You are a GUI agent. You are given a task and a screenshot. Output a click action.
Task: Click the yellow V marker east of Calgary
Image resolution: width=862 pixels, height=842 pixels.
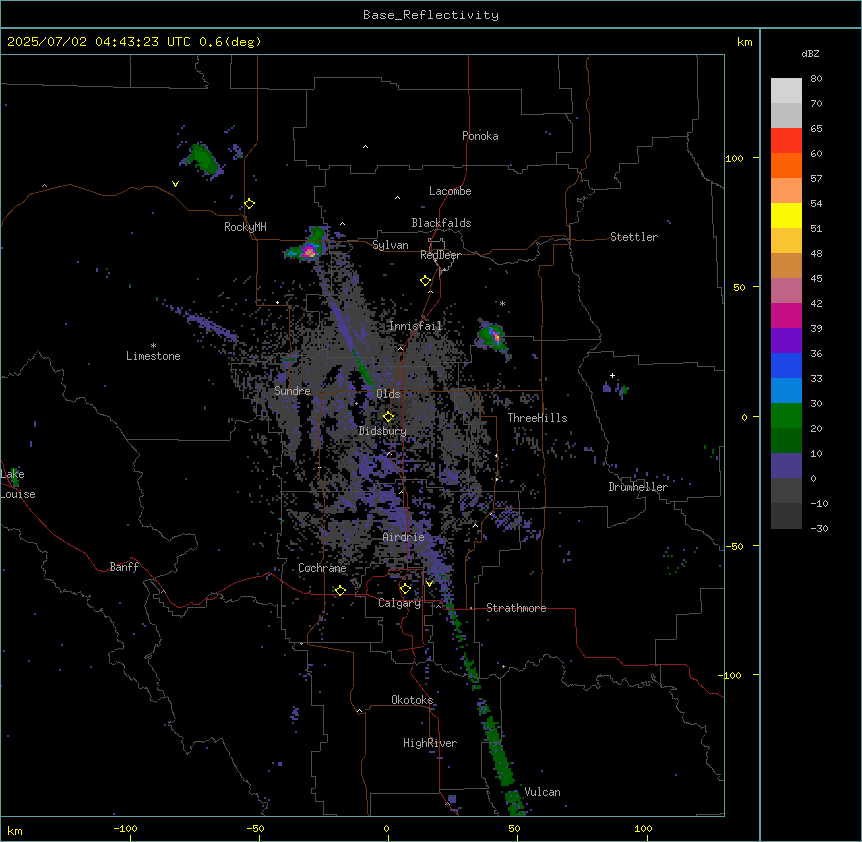click(429, 584)
